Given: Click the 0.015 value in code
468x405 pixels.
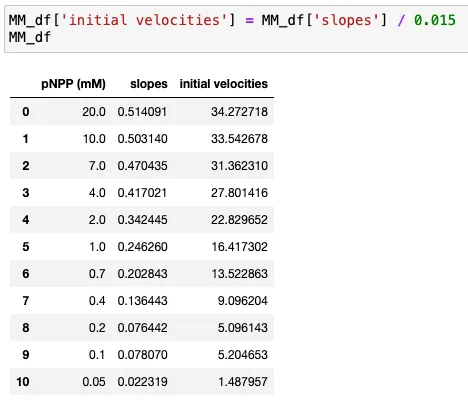Looking at the screenshot, I should pos(435,20).
